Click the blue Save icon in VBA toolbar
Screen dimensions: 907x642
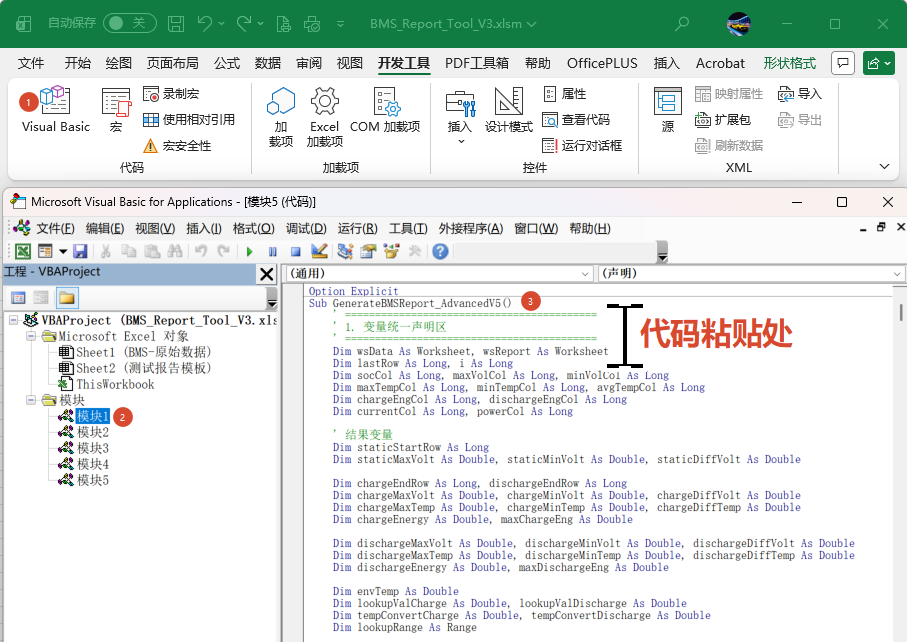tap(80, 251)
